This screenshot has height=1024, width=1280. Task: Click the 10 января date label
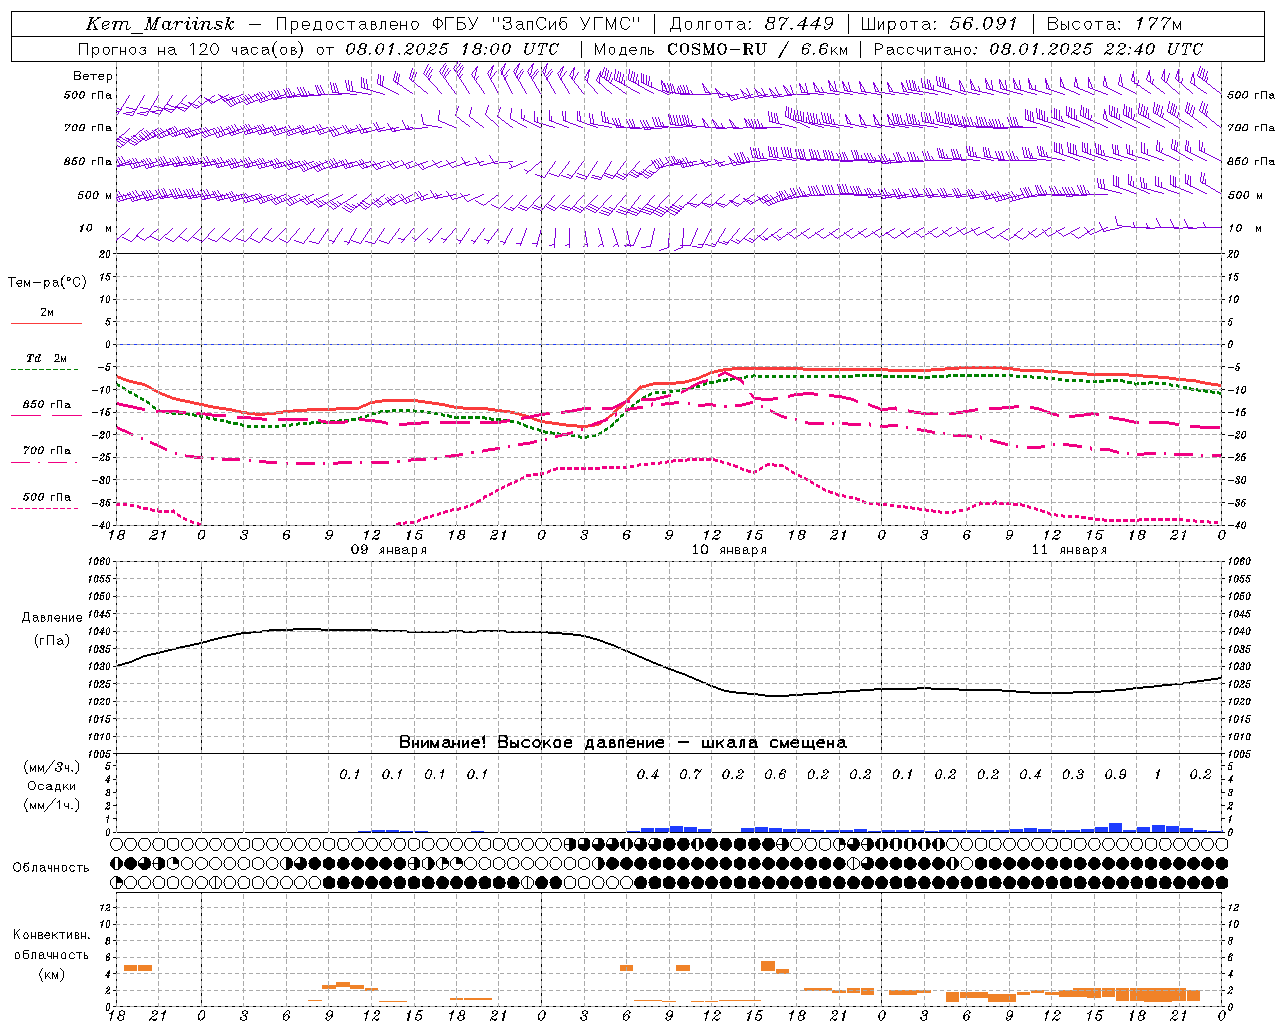pyautogui.click(x=729, y=550)
